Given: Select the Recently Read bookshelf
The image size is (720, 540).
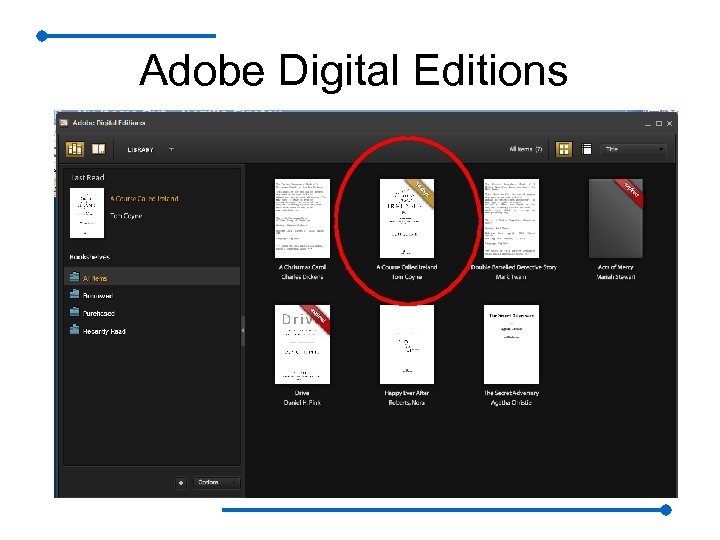Looking at the screenshot, I should [x=152, y=331].
